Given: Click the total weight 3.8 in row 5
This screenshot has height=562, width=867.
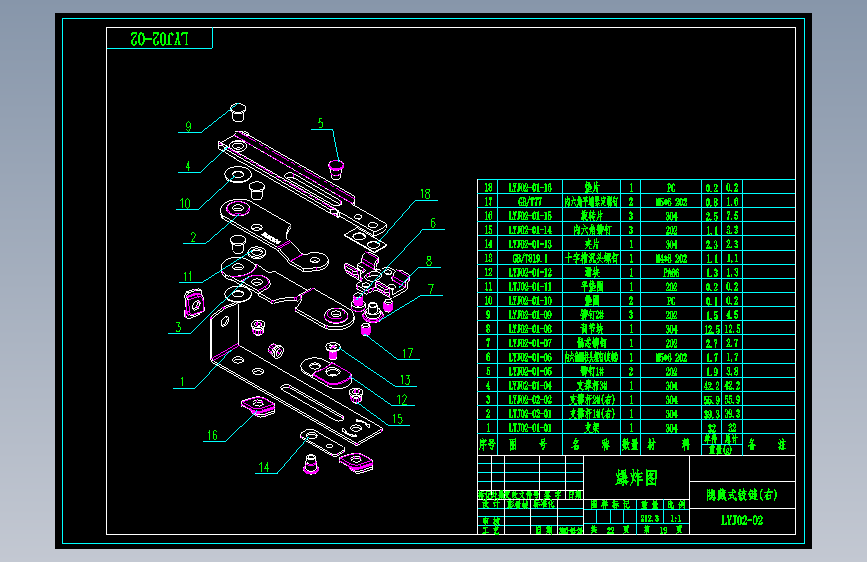Looking at the screenshot, I should click(x=732, y=371).
